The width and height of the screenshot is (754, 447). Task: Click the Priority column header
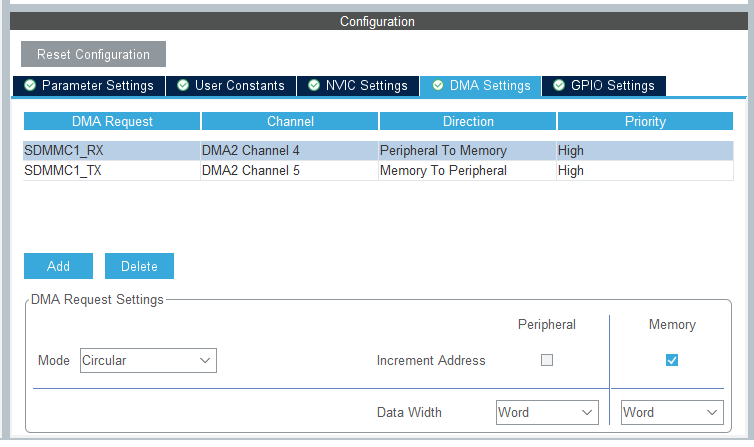coord(645,121)
